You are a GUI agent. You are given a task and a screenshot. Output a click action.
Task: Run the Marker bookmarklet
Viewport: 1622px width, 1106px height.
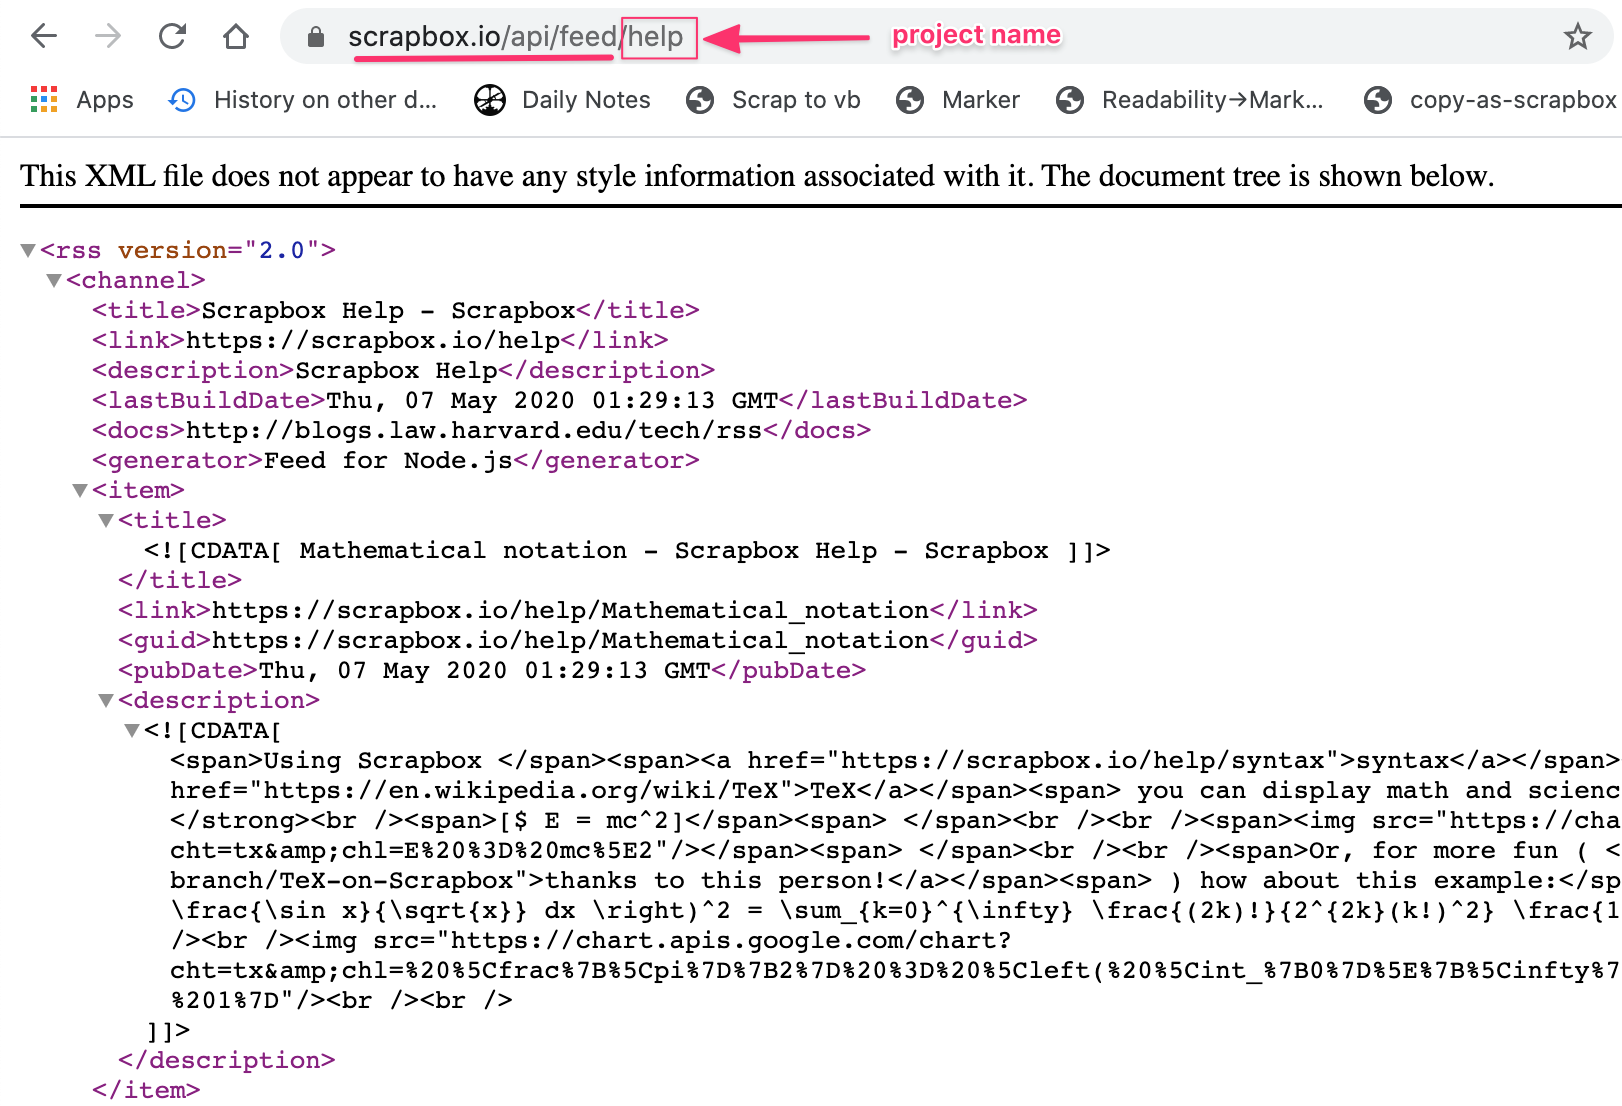958,100
